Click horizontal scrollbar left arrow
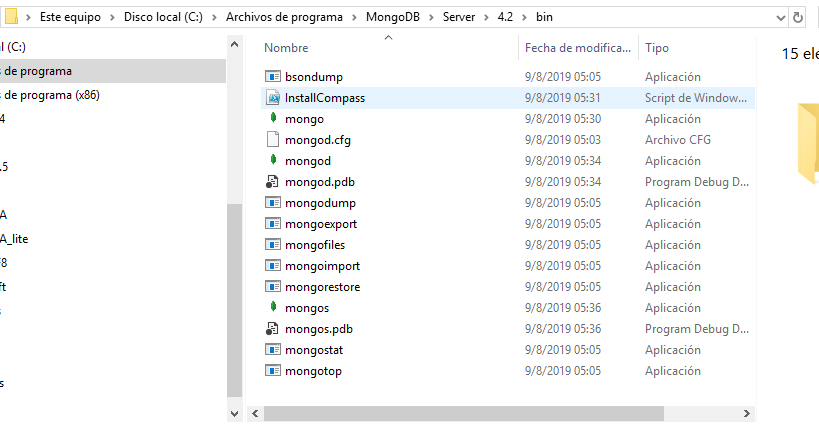 pyautogui.click(x=255, y=414)
